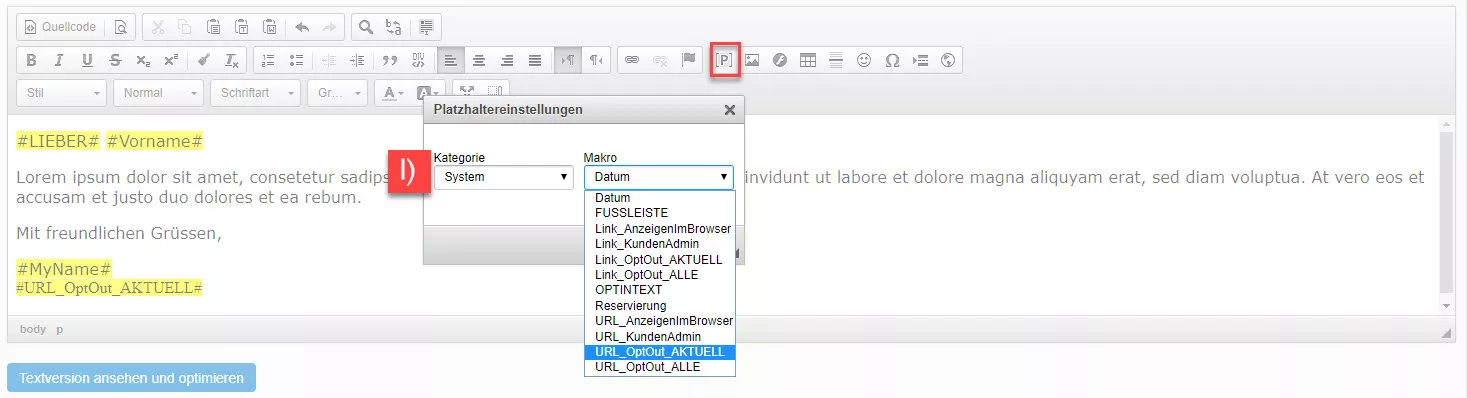Click the insert table icon
This screenshot has width=1467, height=398.
tap(808, 60)
